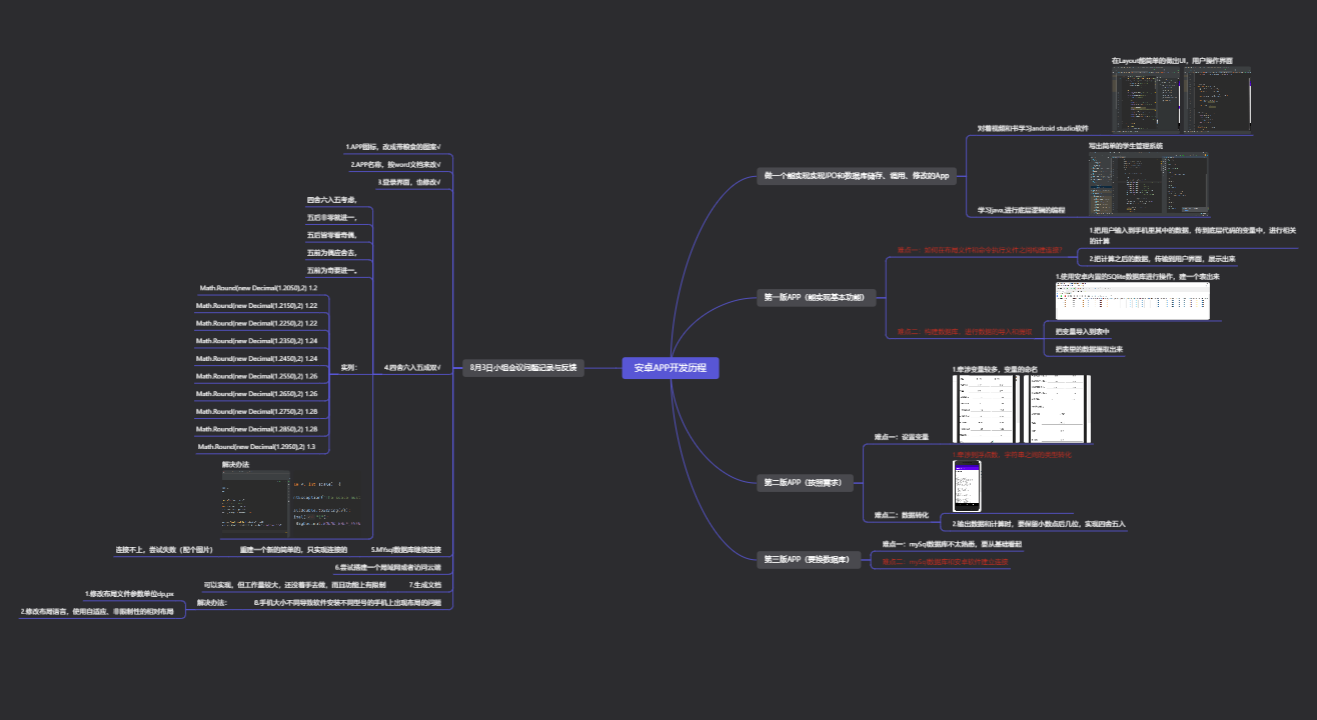This screenshot has height=720, width=1317.
Task: Select the '7.生成文档' node
Action: [425, 584]
